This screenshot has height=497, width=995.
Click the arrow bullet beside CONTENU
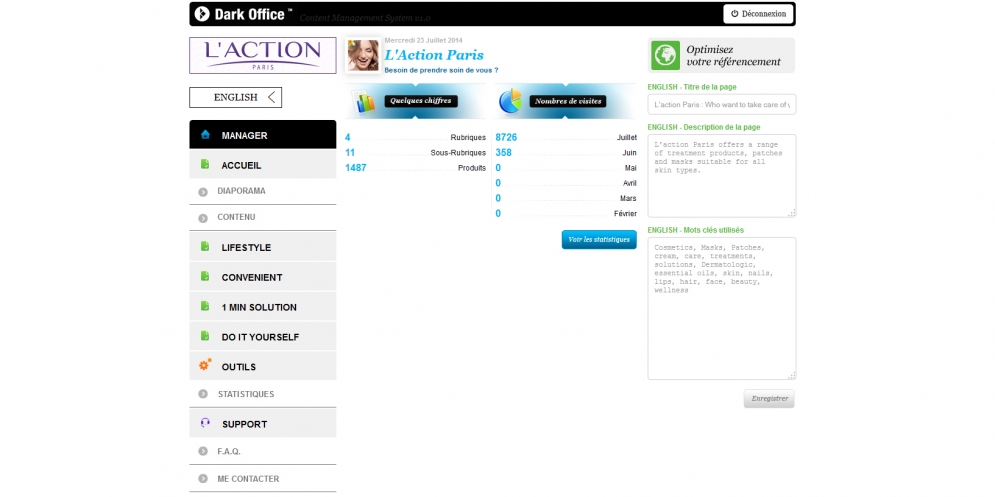(x=203, y=218)
